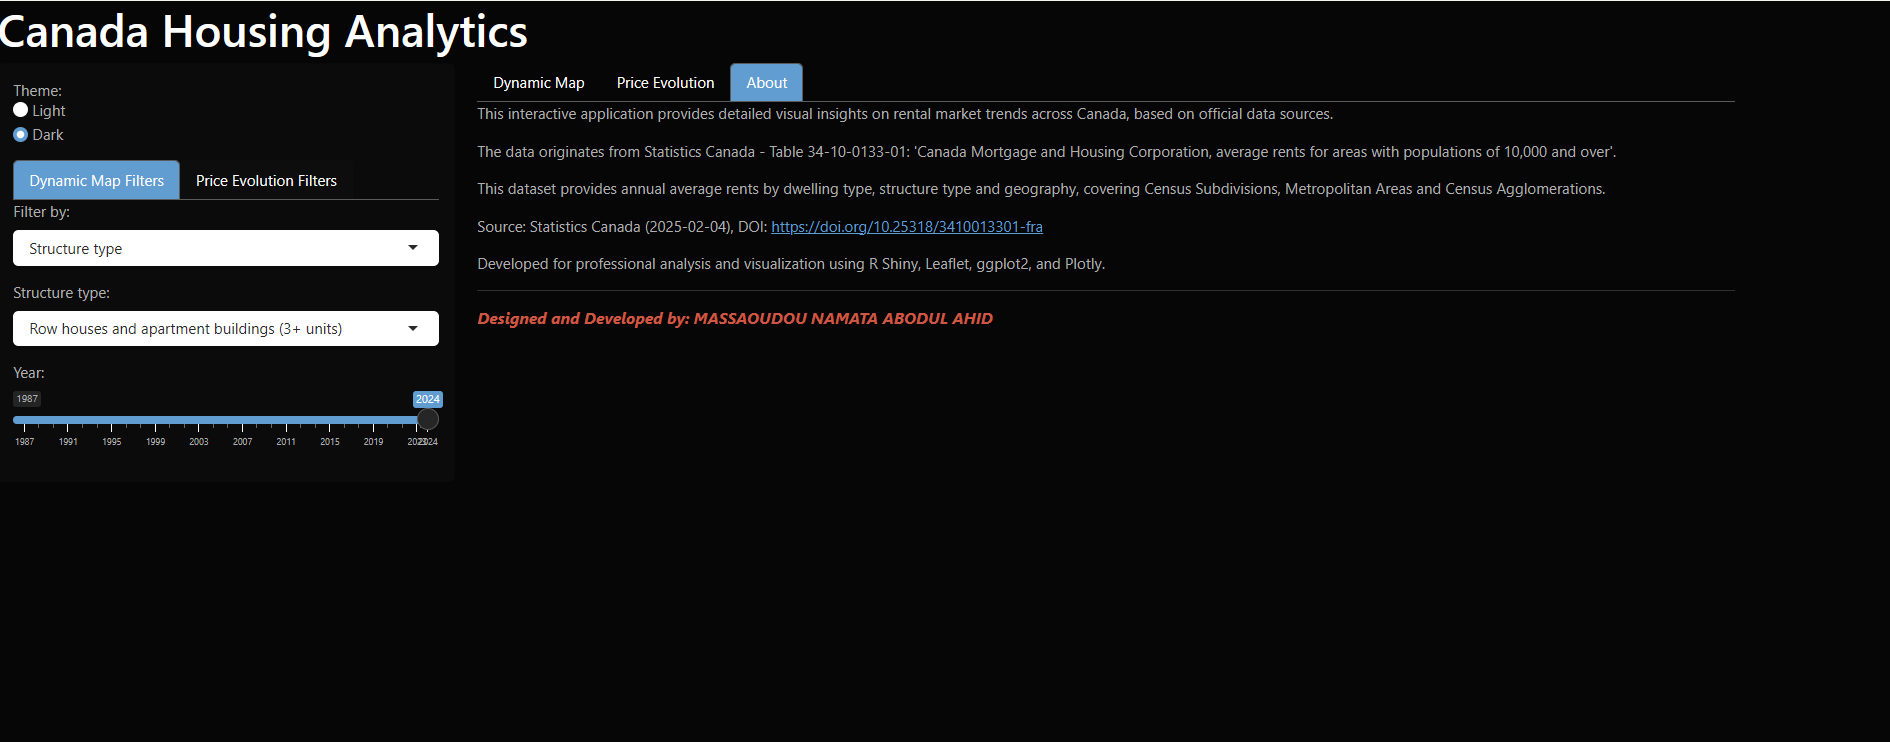
Task: Open the Price Evolution tab
Action: (x=665, y=83)
